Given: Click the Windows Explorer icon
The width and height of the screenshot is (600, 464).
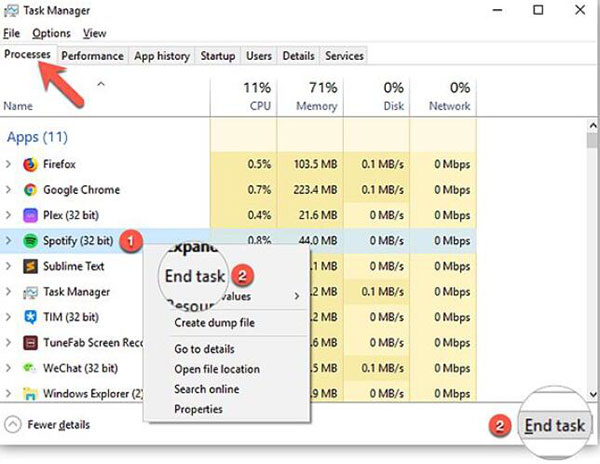Looking at the screenshot, I should pyautogui.click(x=29, y=394).
